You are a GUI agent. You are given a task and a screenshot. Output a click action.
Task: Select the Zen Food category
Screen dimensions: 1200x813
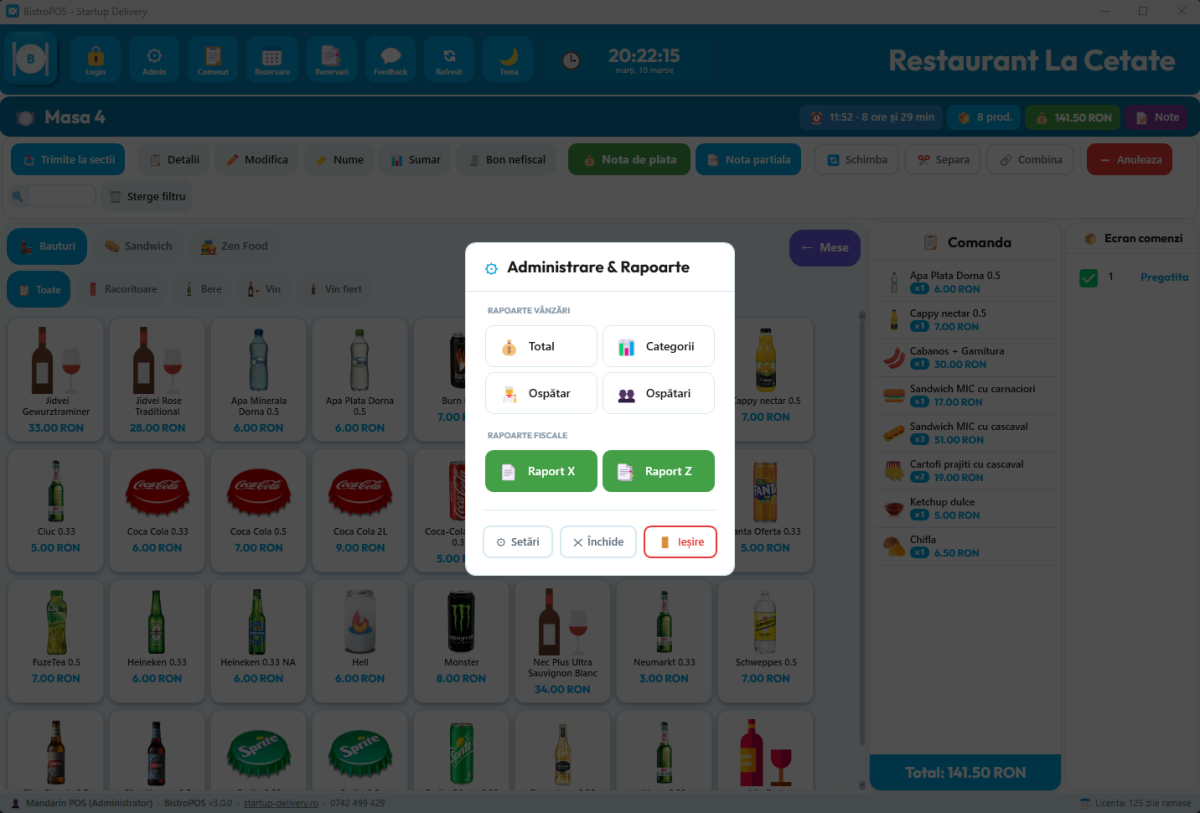tap(233, 245)
